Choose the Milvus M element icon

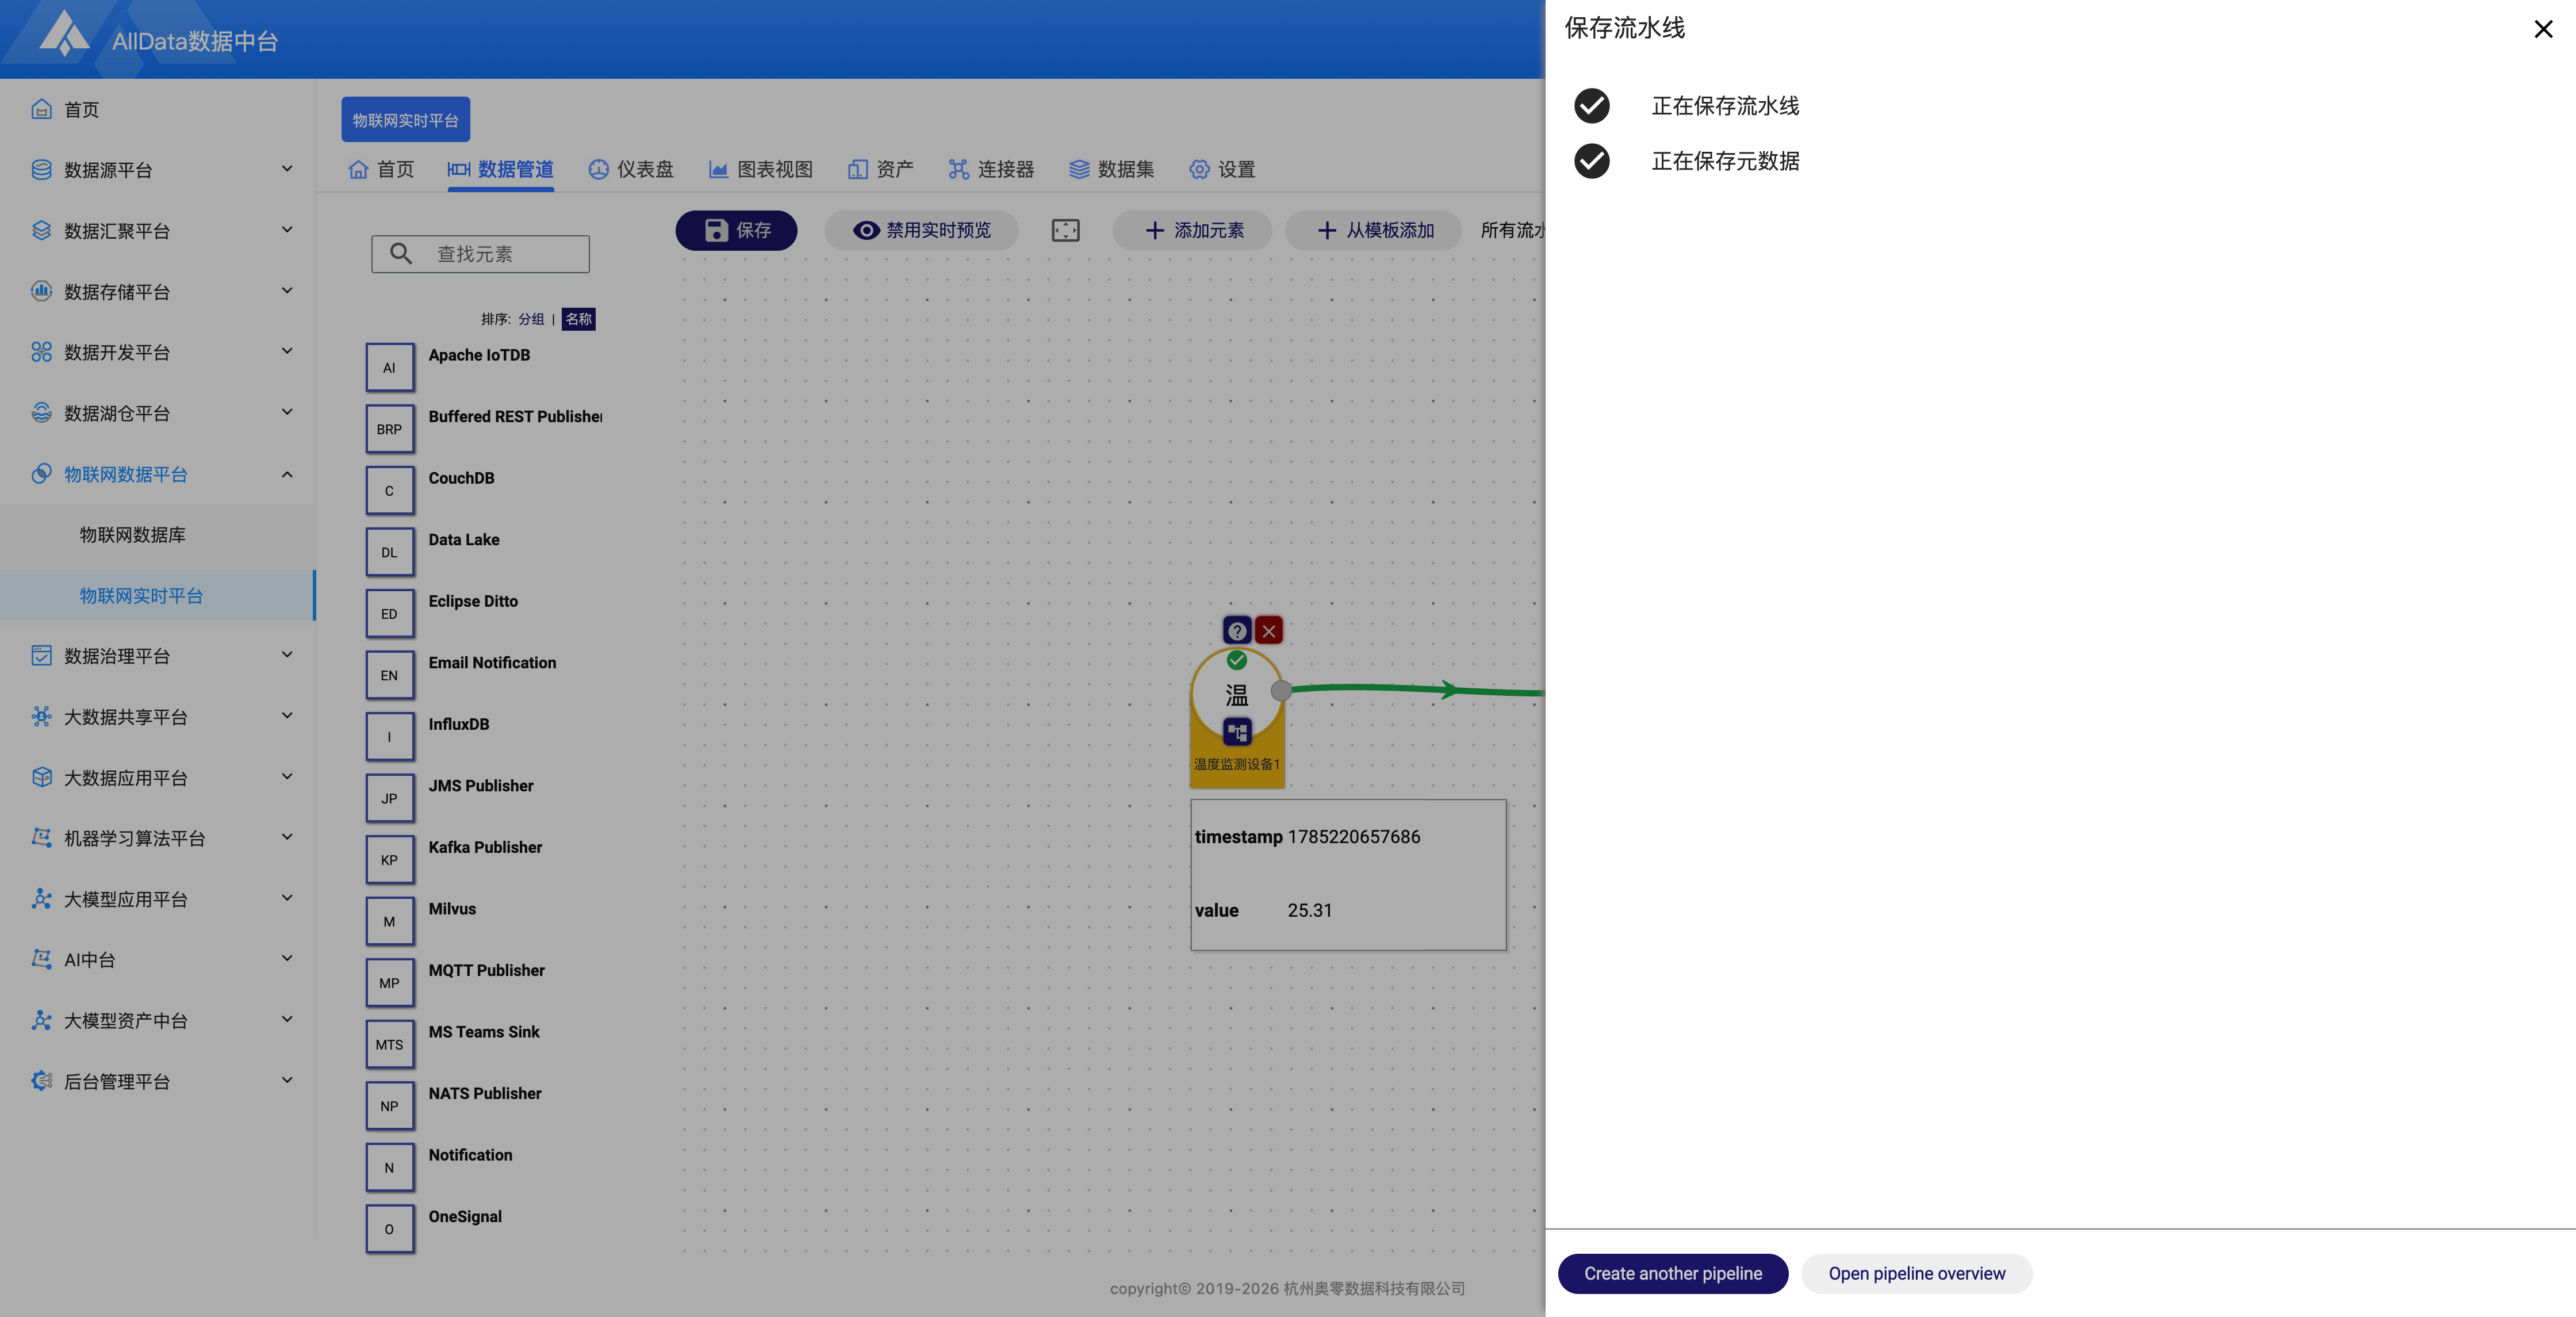click(x=389, y=921)
